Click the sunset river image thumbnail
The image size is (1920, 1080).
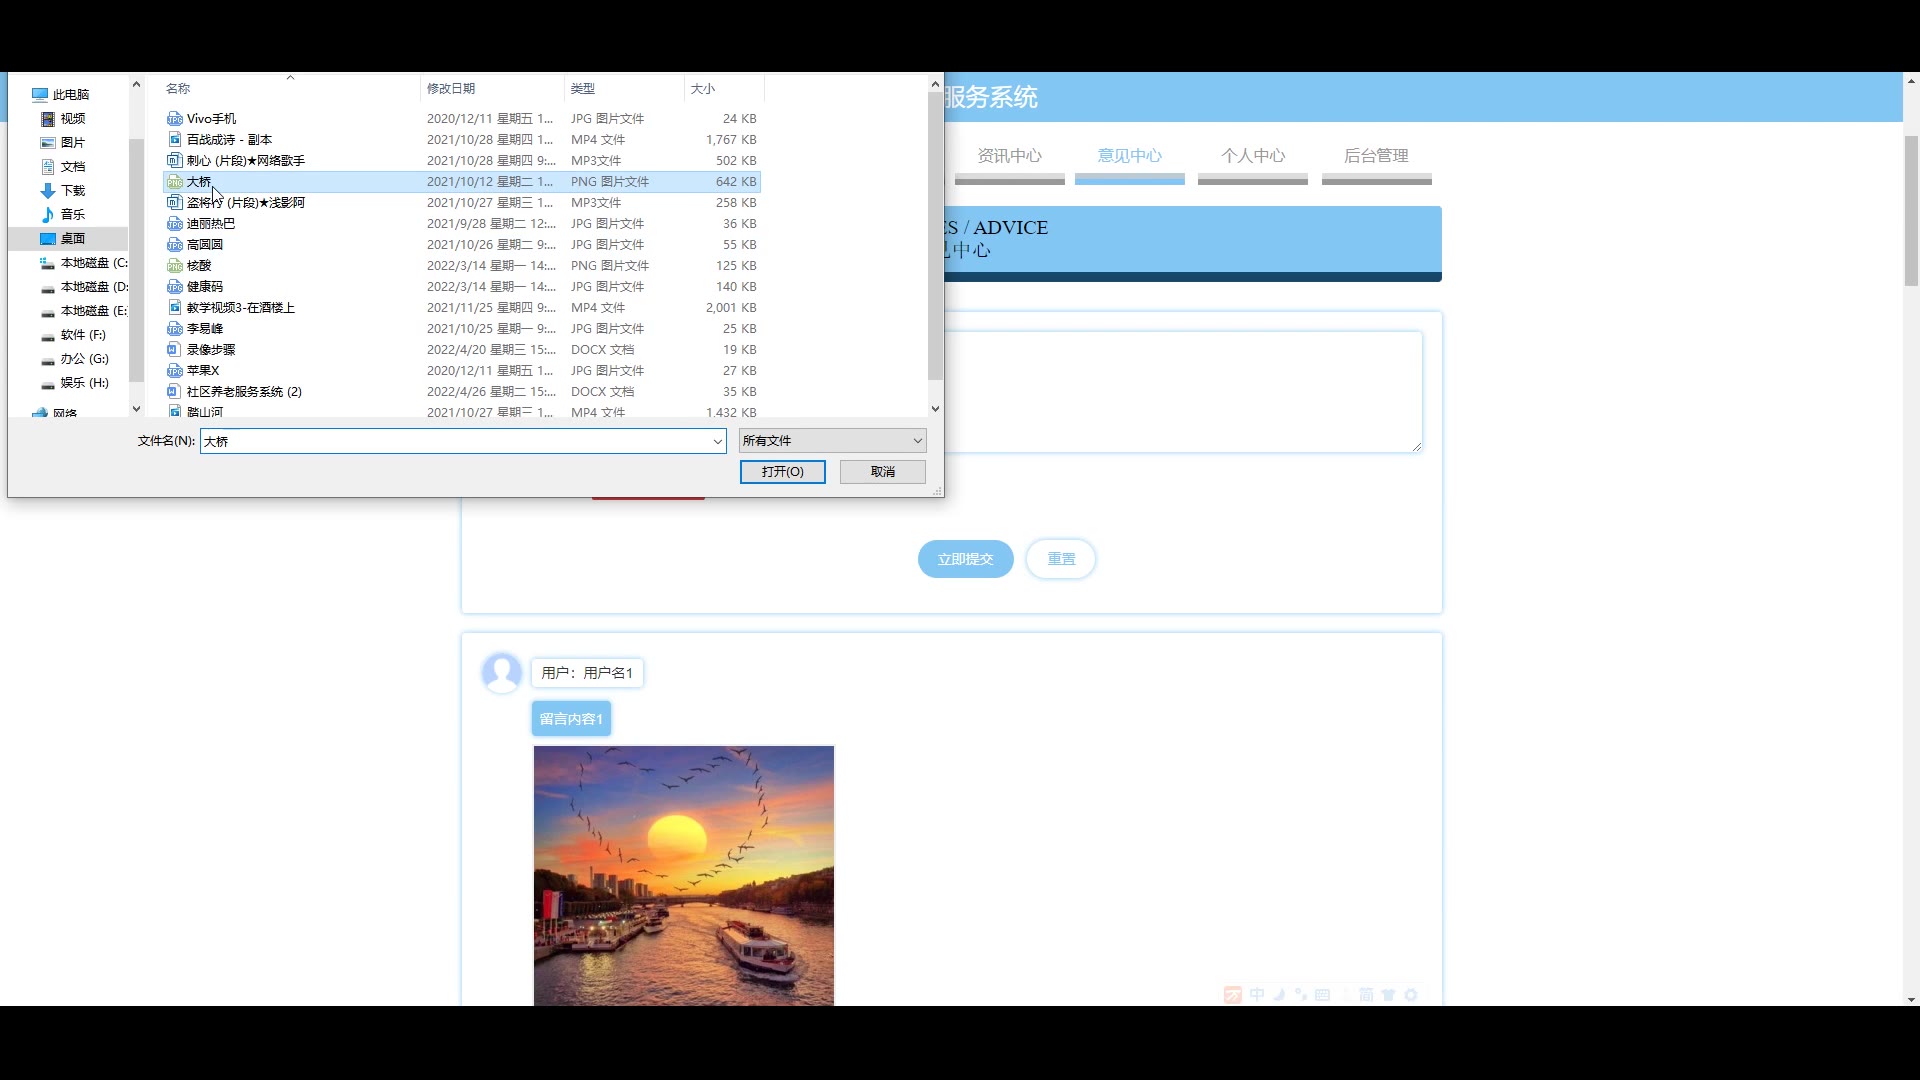(683, 875)
